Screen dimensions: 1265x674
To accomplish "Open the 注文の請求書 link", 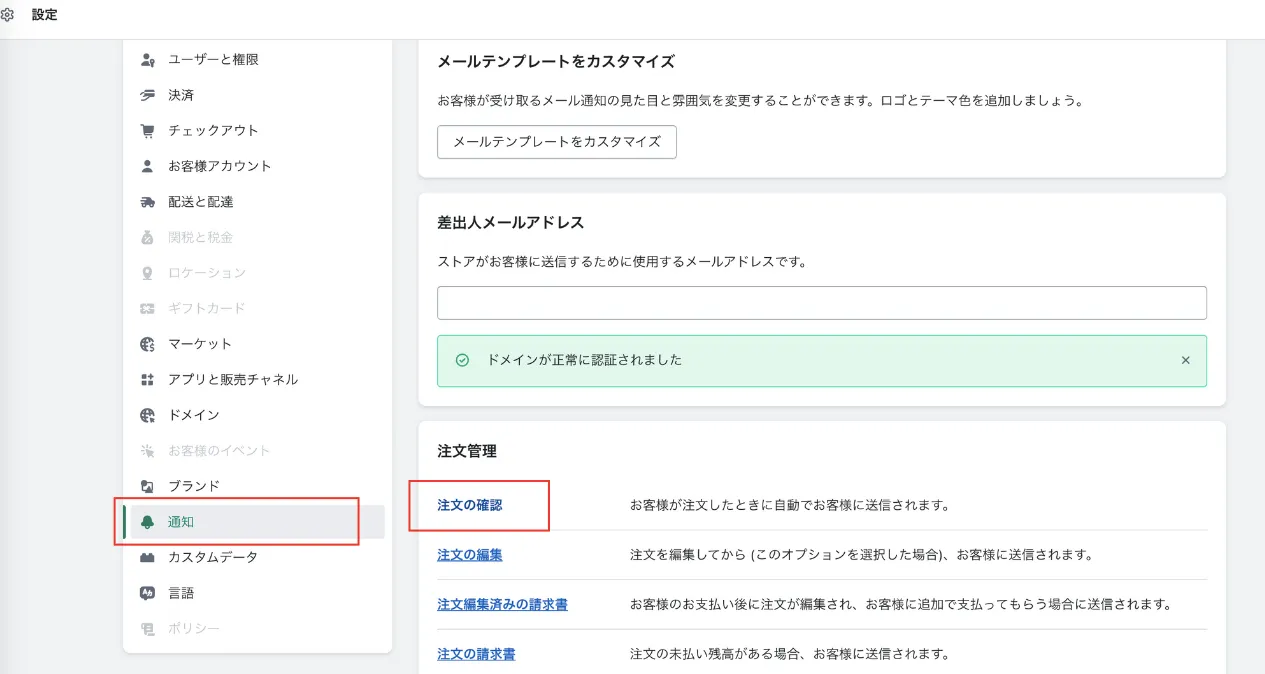I will click(476, 654).
